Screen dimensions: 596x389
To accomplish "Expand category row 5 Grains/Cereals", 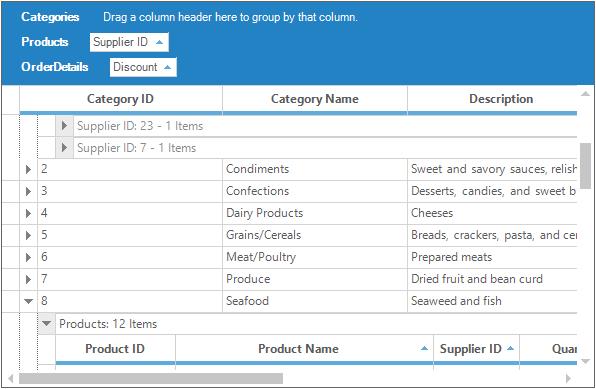I will click(x=28, y=235).
